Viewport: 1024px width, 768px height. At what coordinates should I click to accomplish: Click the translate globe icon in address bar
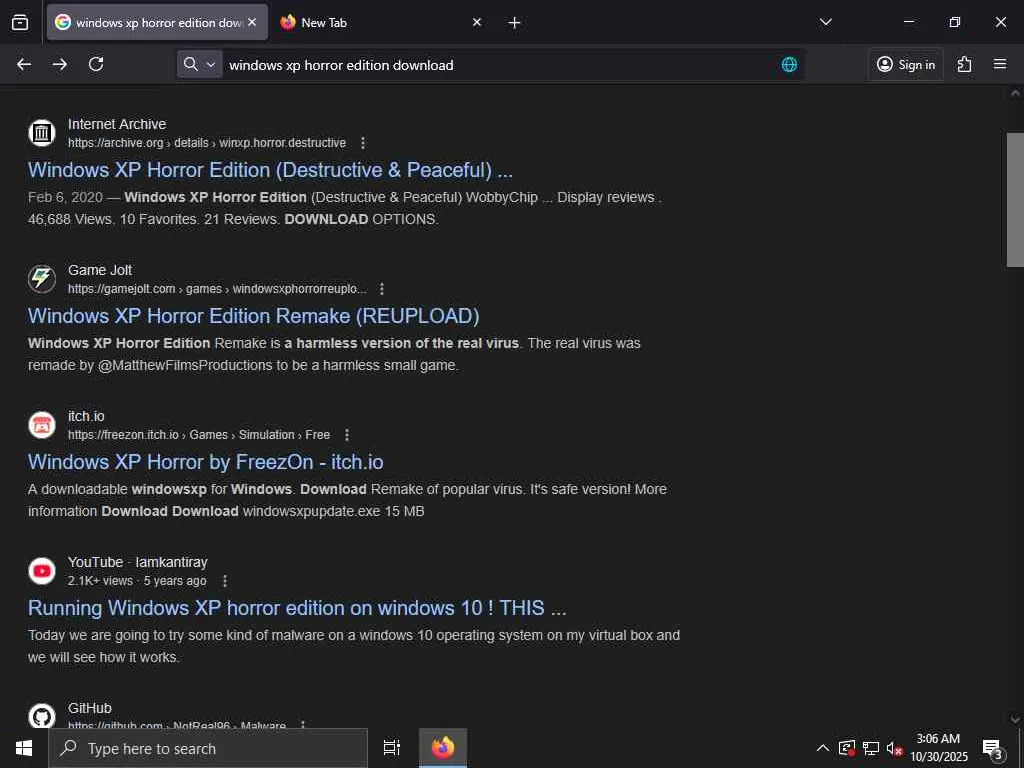pyautogui.click(x=789, y=65)
